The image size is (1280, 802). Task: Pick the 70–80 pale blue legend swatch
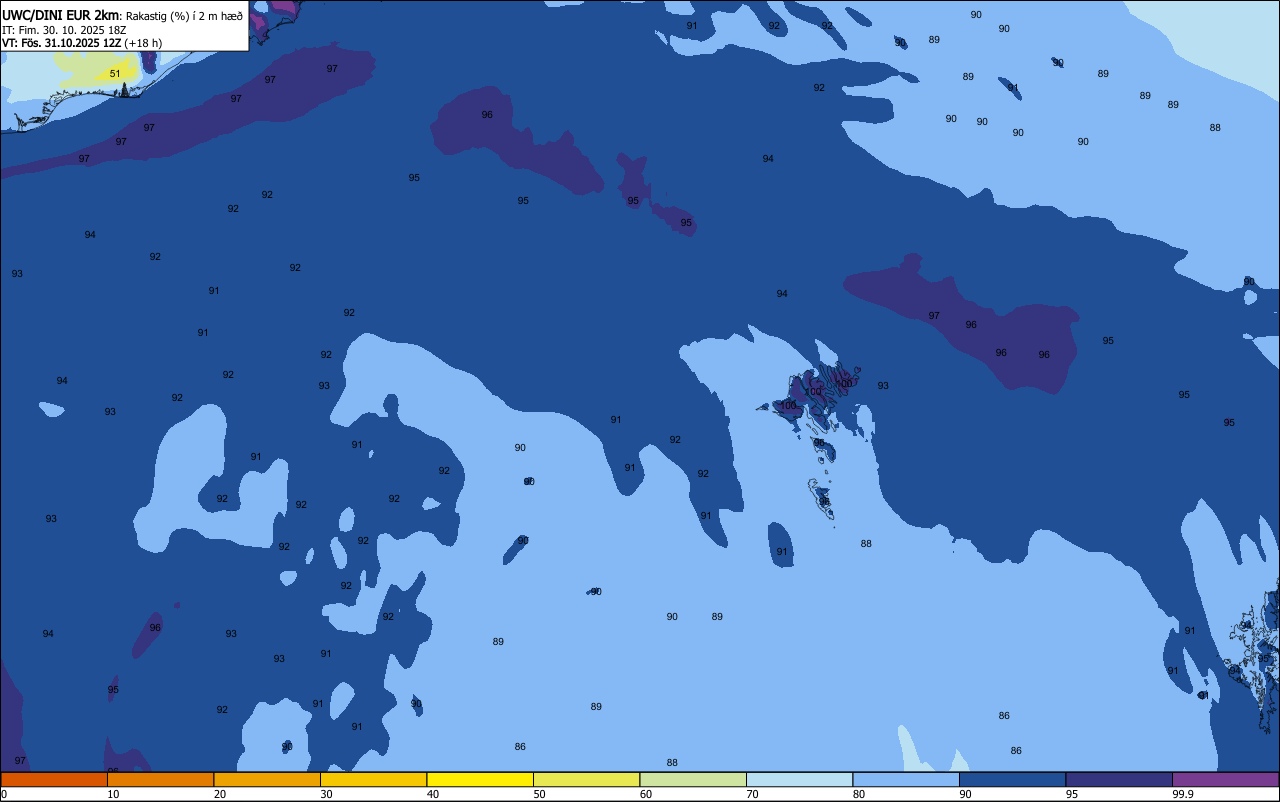pos(799,779)
